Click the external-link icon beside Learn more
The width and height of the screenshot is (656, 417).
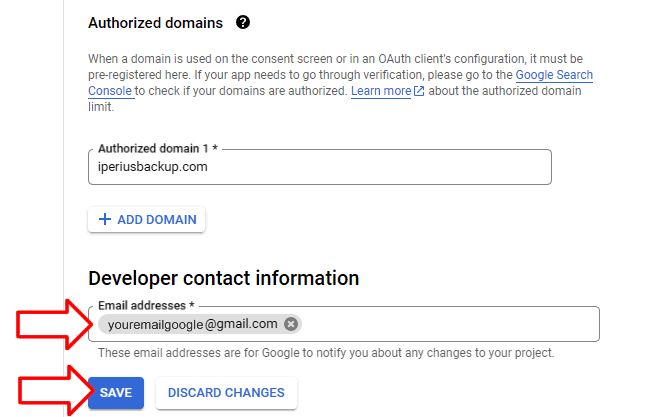click(419, 91)
